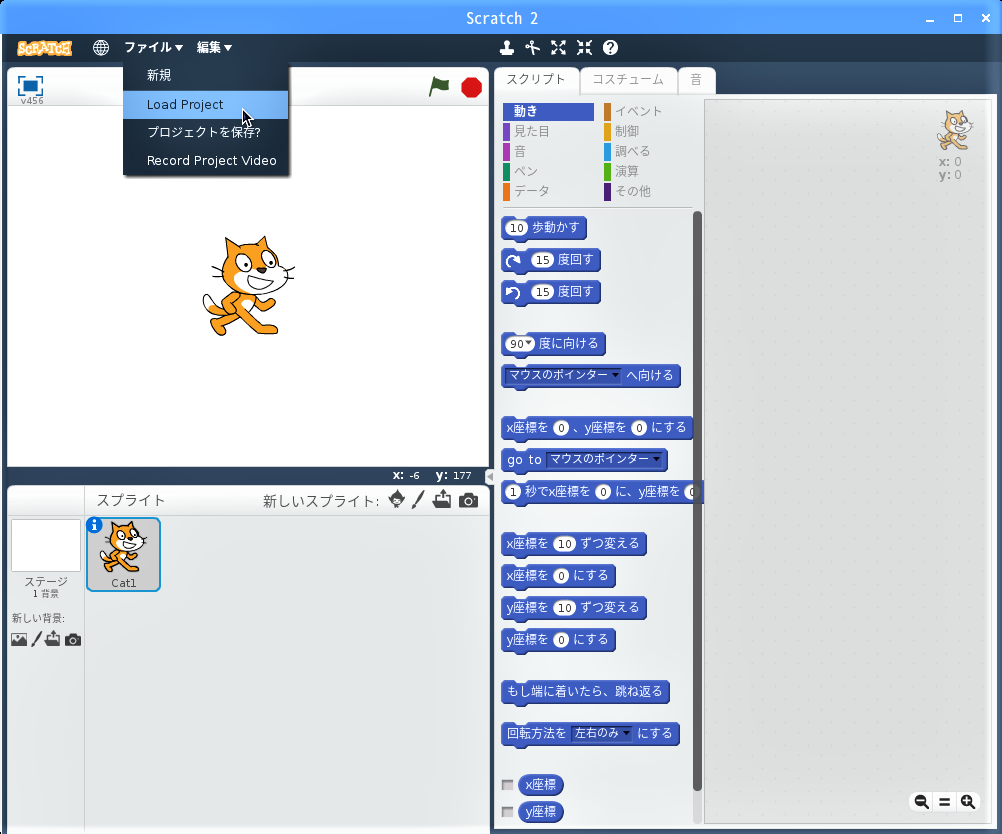Choose Load Project menu item

[x=206, y=104]
